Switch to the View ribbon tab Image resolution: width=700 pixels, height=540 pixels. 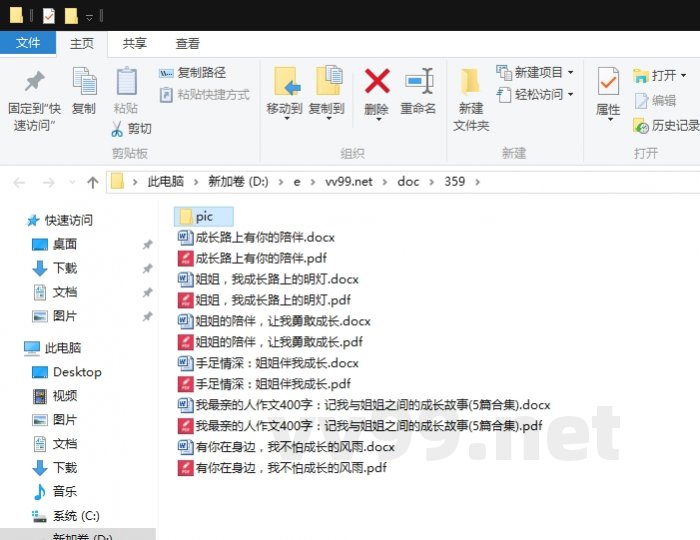coord(188,43)
